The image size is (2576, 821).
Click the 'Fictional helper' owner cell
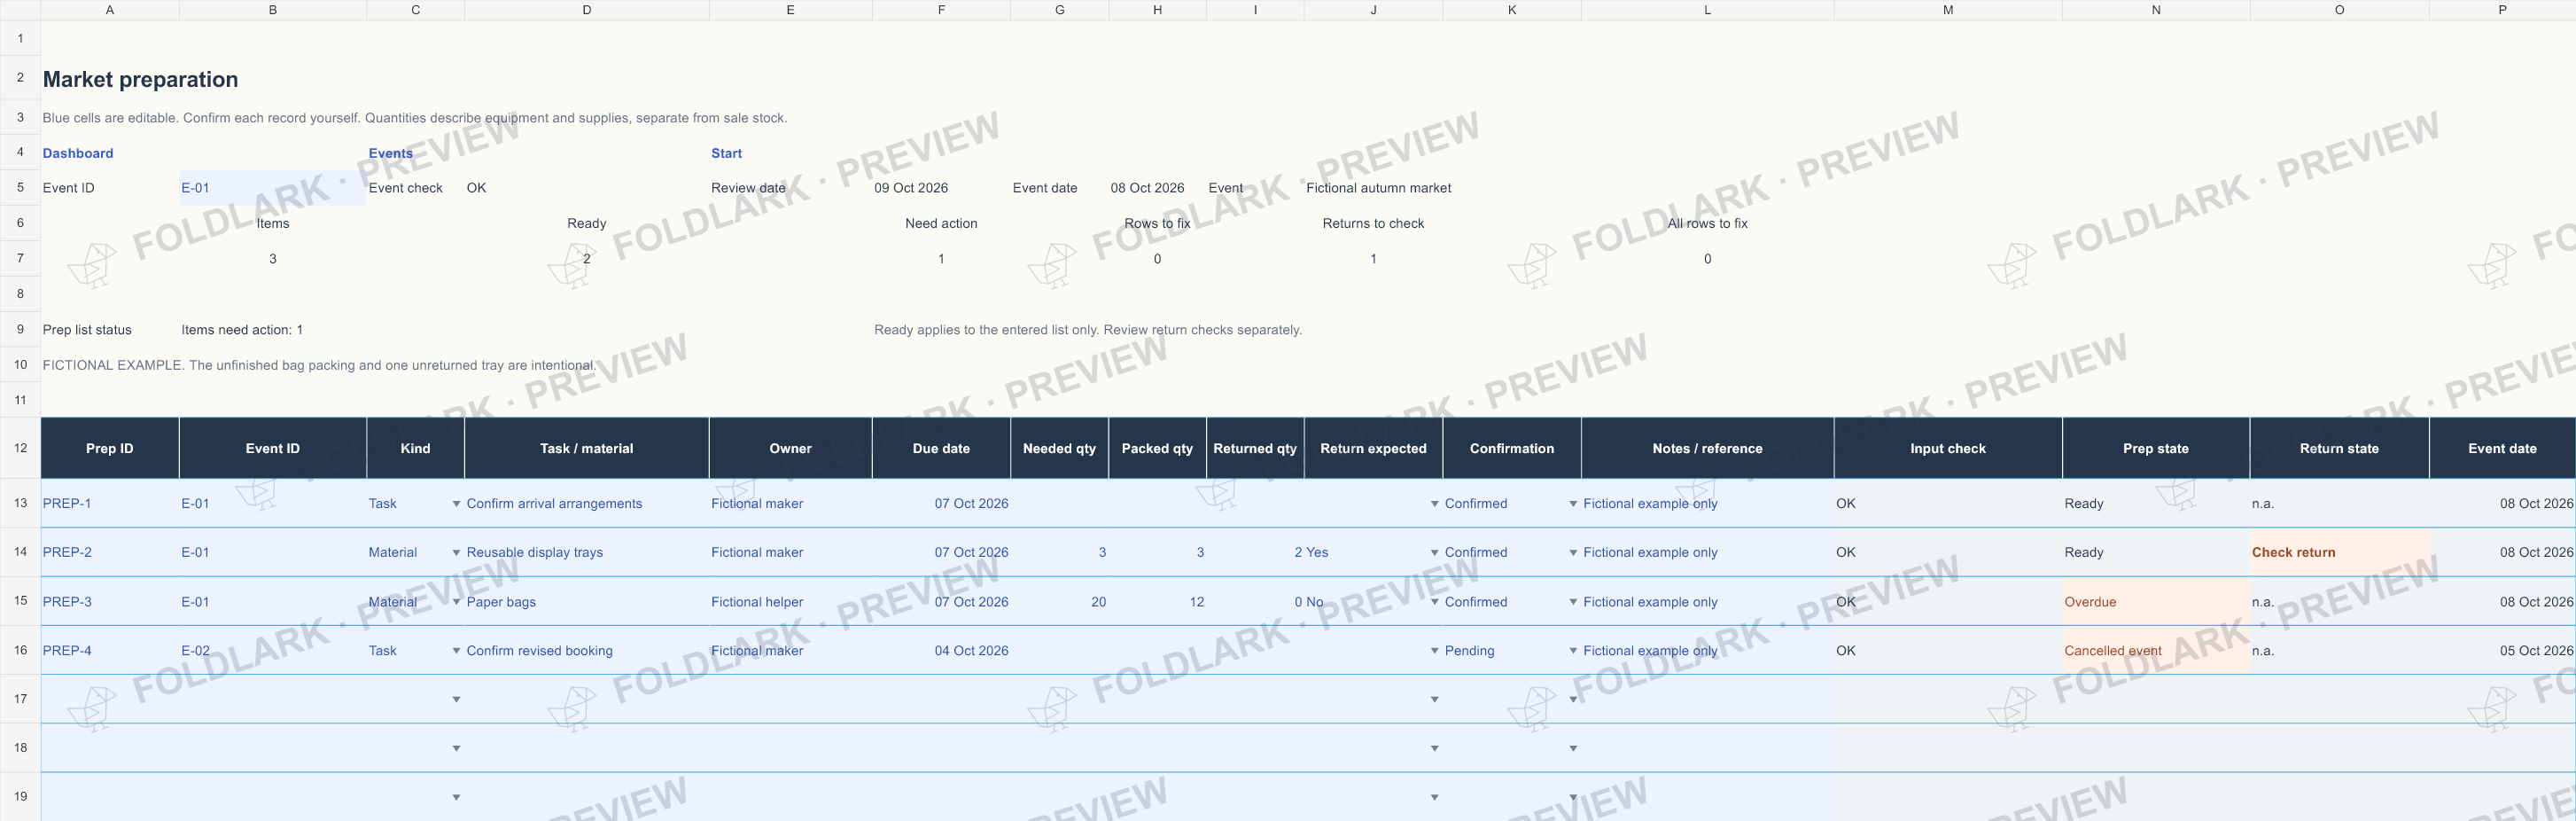(790, 602)
